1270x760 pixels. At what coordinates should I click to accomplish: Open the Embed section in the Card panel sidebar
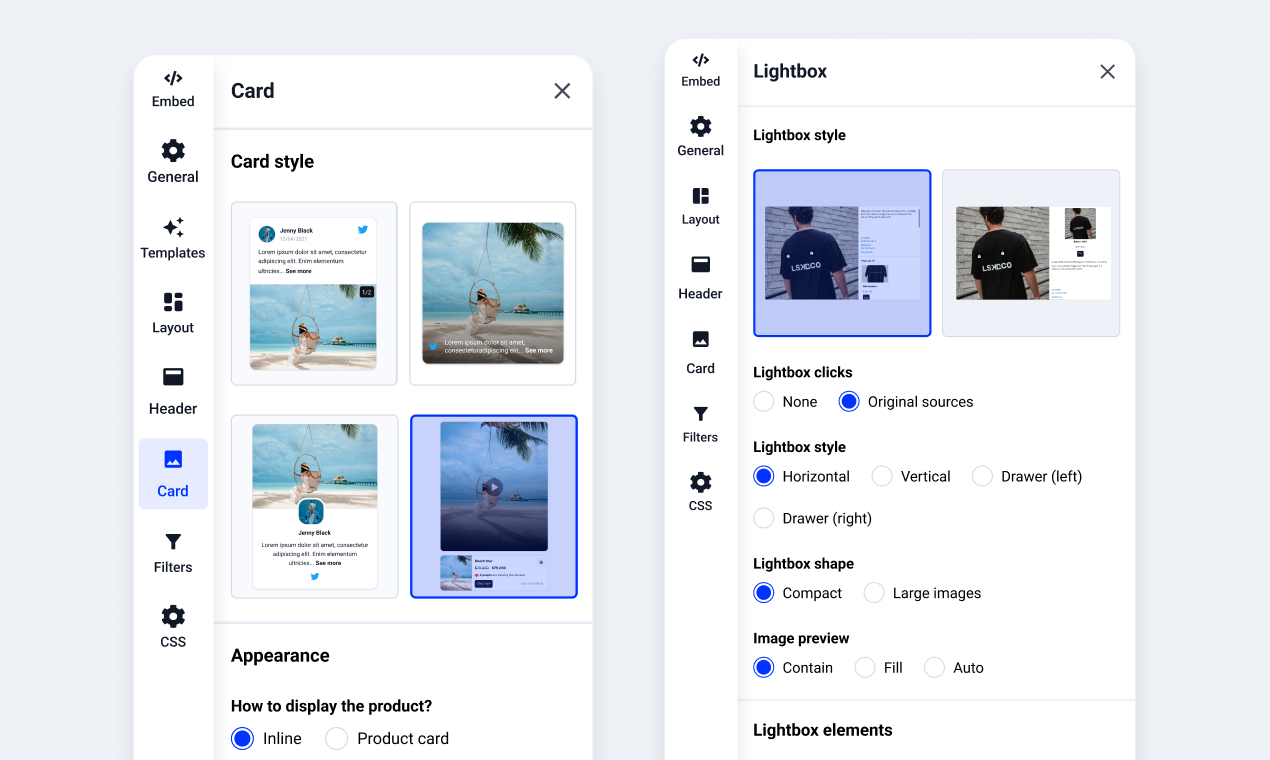(x=173, y=88)
